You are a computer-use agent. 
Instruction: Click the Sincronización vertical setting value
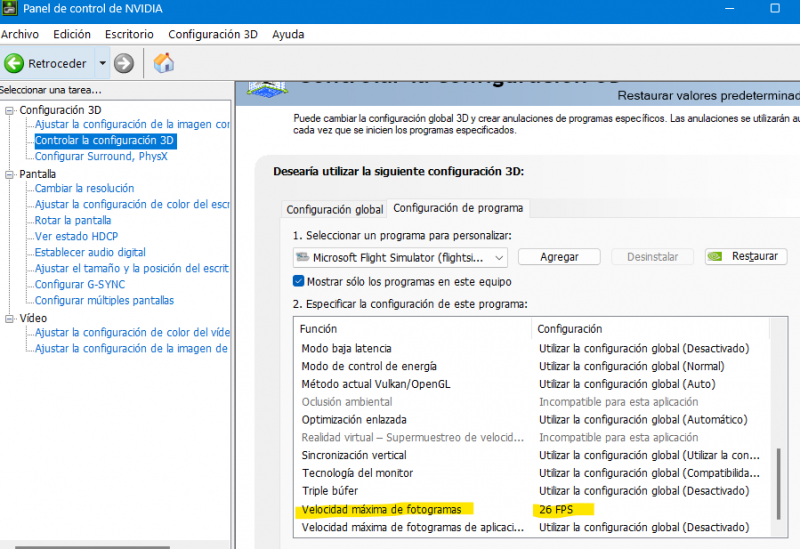(649, 455)
